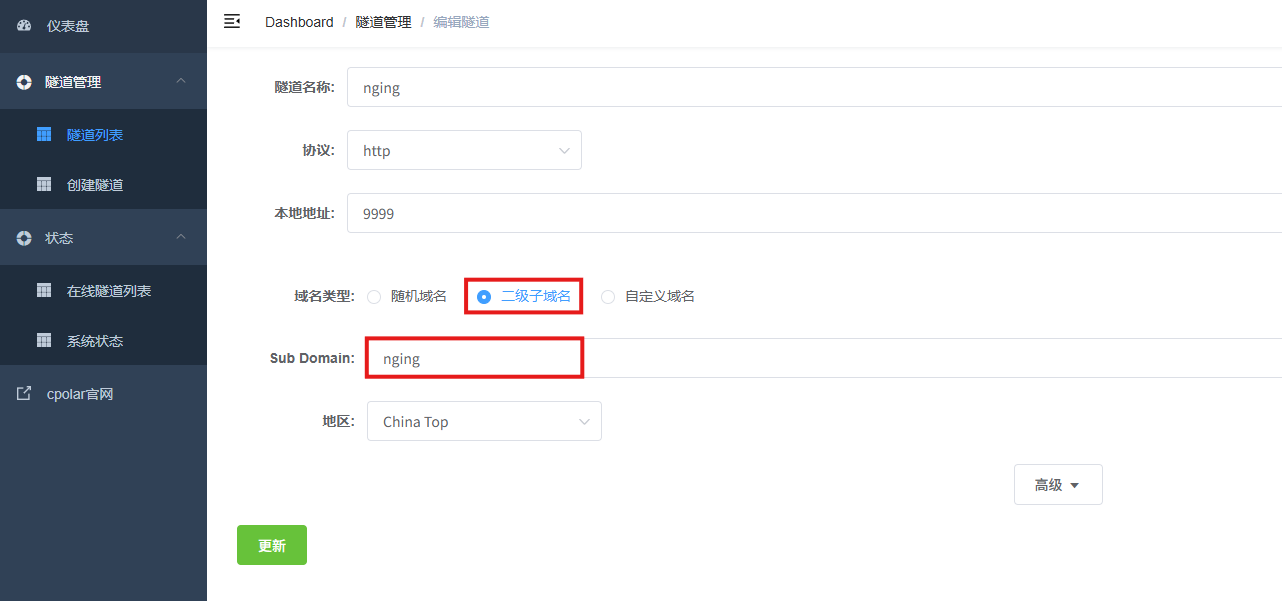Screen dimensions: 1282x601
Task: Click the grid icon beside 创建隧道
Action: 44,185
